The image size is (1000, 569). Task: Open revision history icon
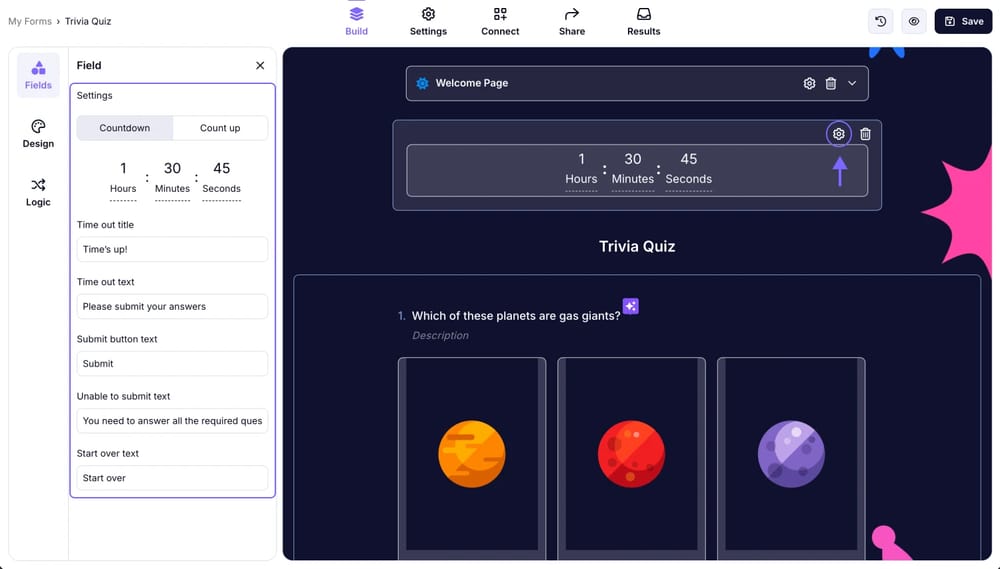881,21
